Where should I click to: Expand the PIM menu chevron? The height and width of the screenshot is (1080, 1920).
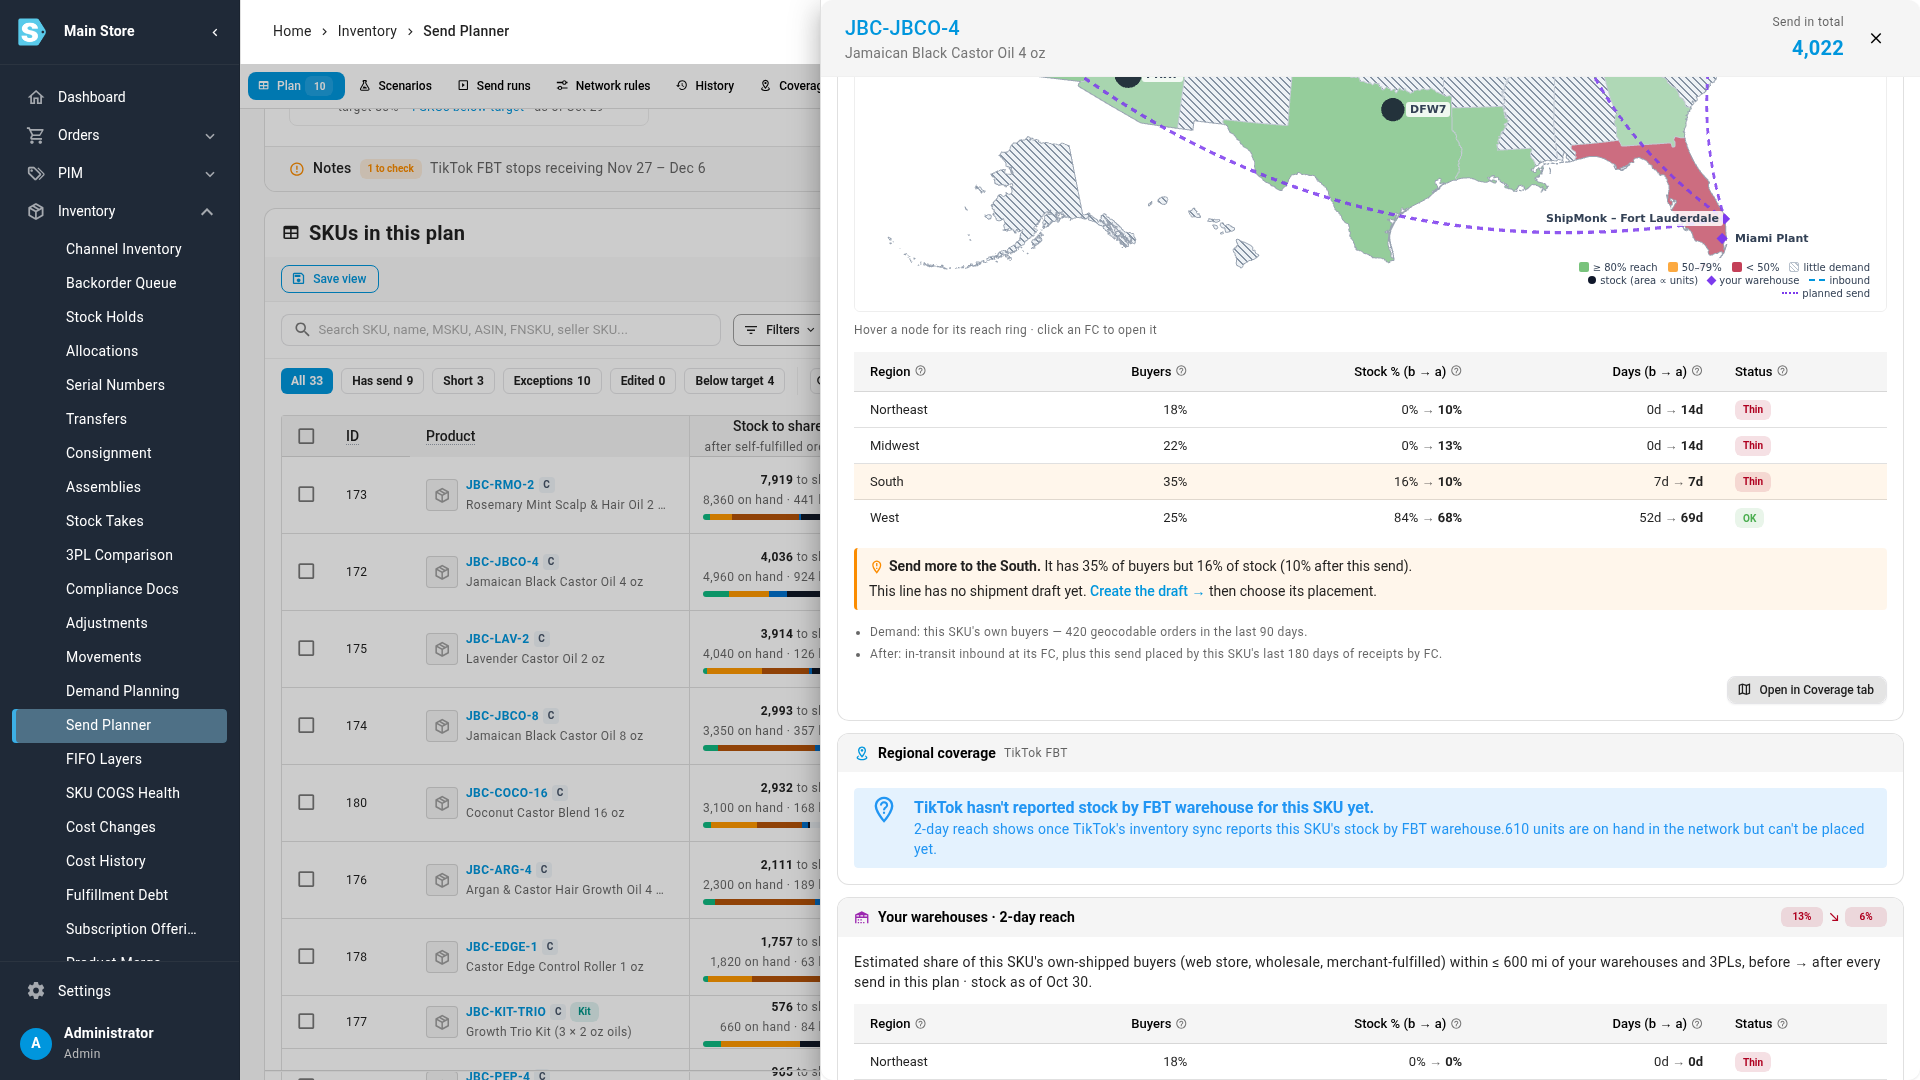(210, 174)
